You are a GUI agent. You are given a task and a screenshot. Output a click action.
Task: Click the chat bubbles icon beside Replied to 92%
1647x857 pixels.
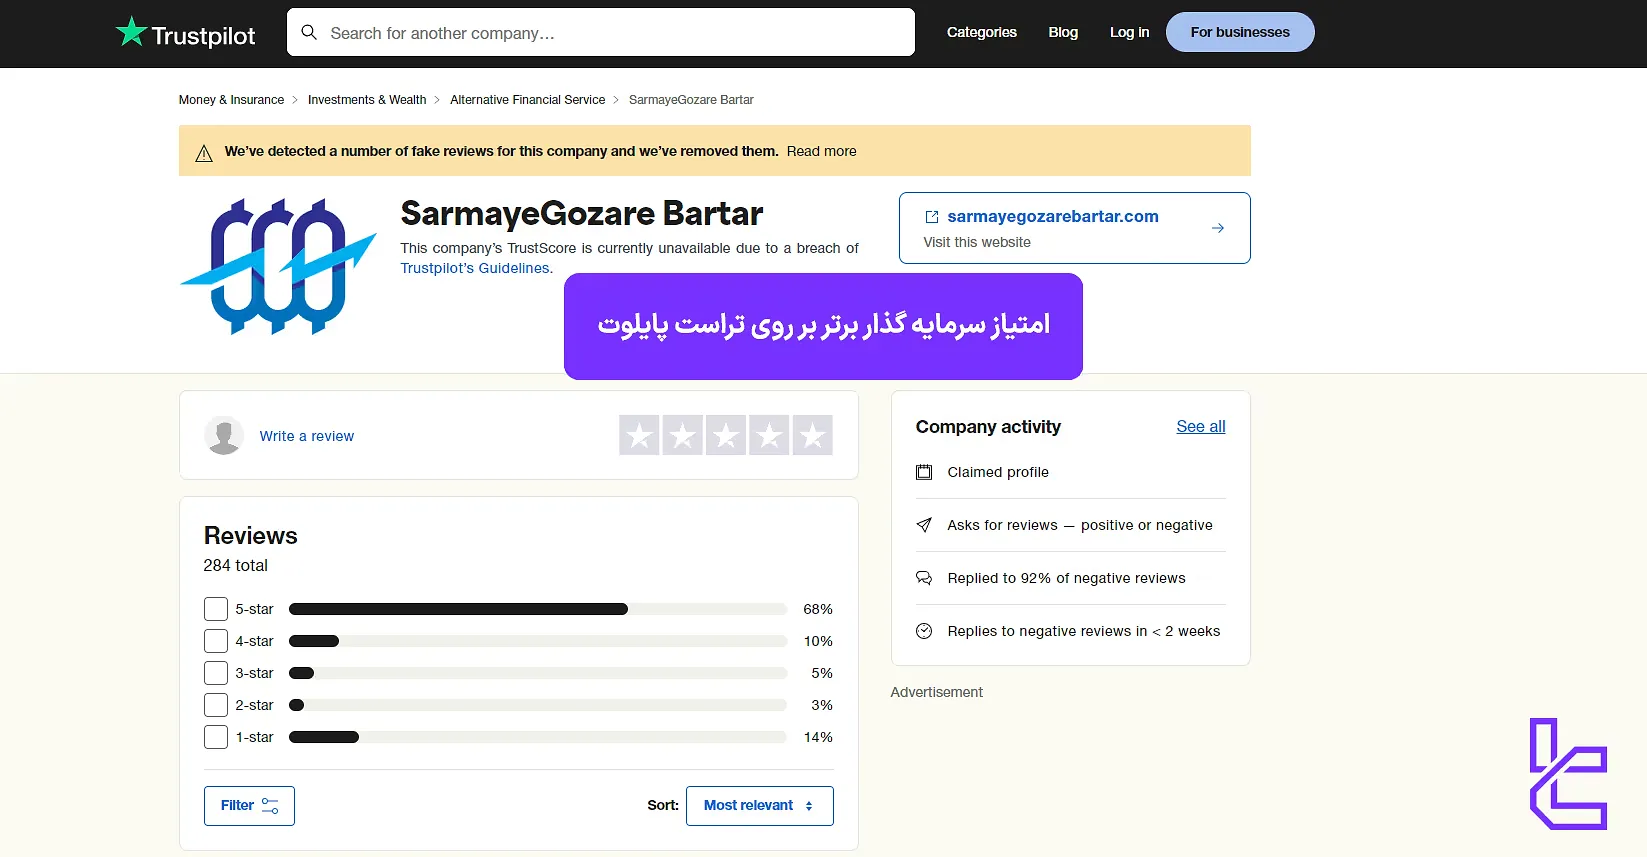(x=924, y=578)
